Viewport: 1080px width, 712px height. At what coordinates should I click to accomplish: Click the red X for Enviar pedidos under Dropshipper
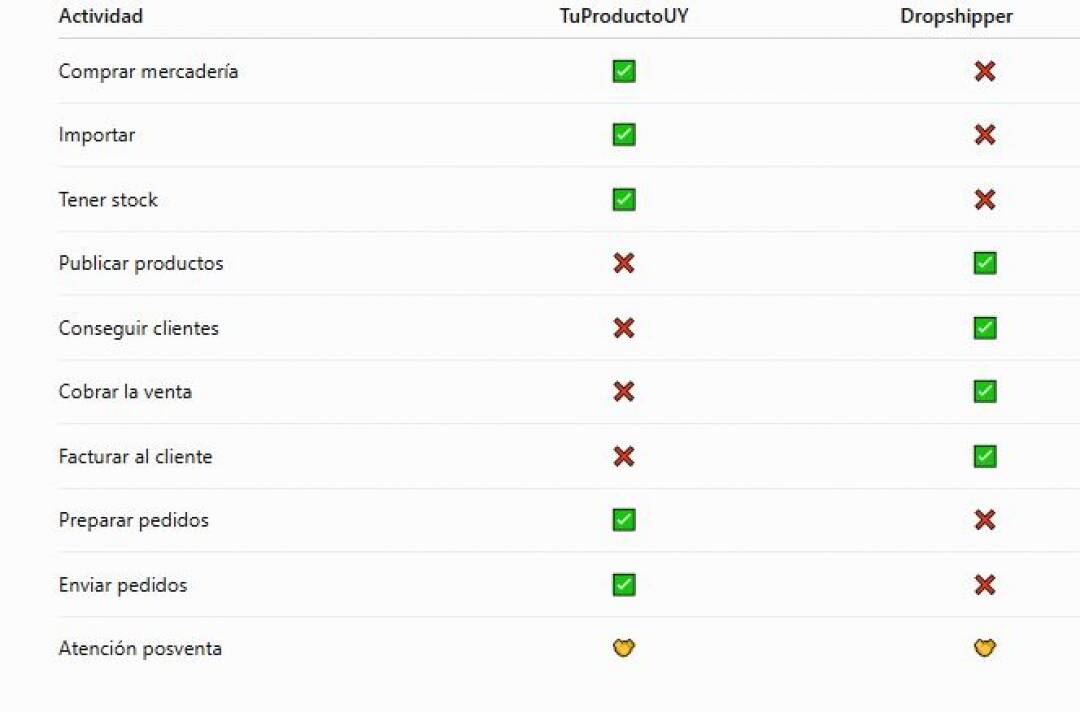985,585
